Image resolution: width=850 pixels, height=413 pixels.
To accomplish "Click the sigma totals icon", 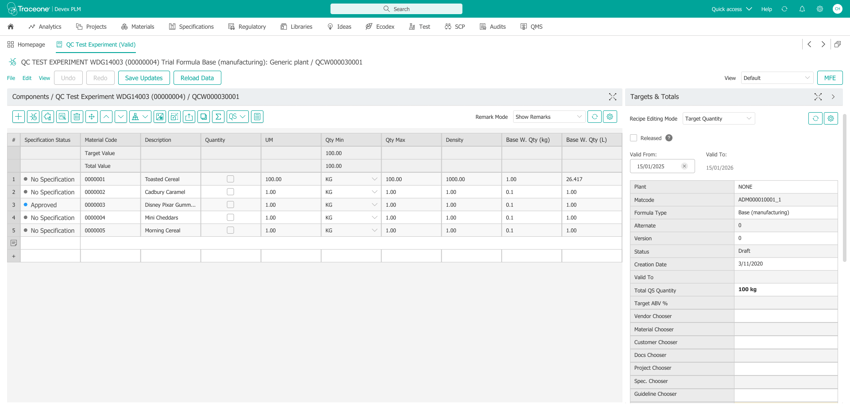I will coord(218,117).
